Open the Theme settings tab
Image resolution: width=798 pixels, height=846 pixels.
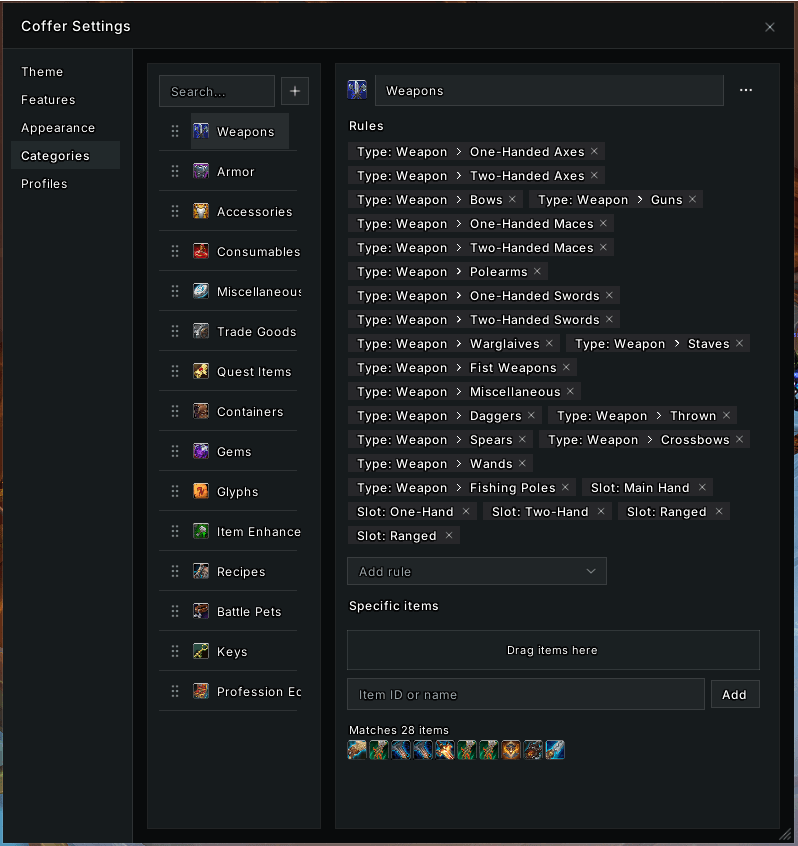[42, 72]
